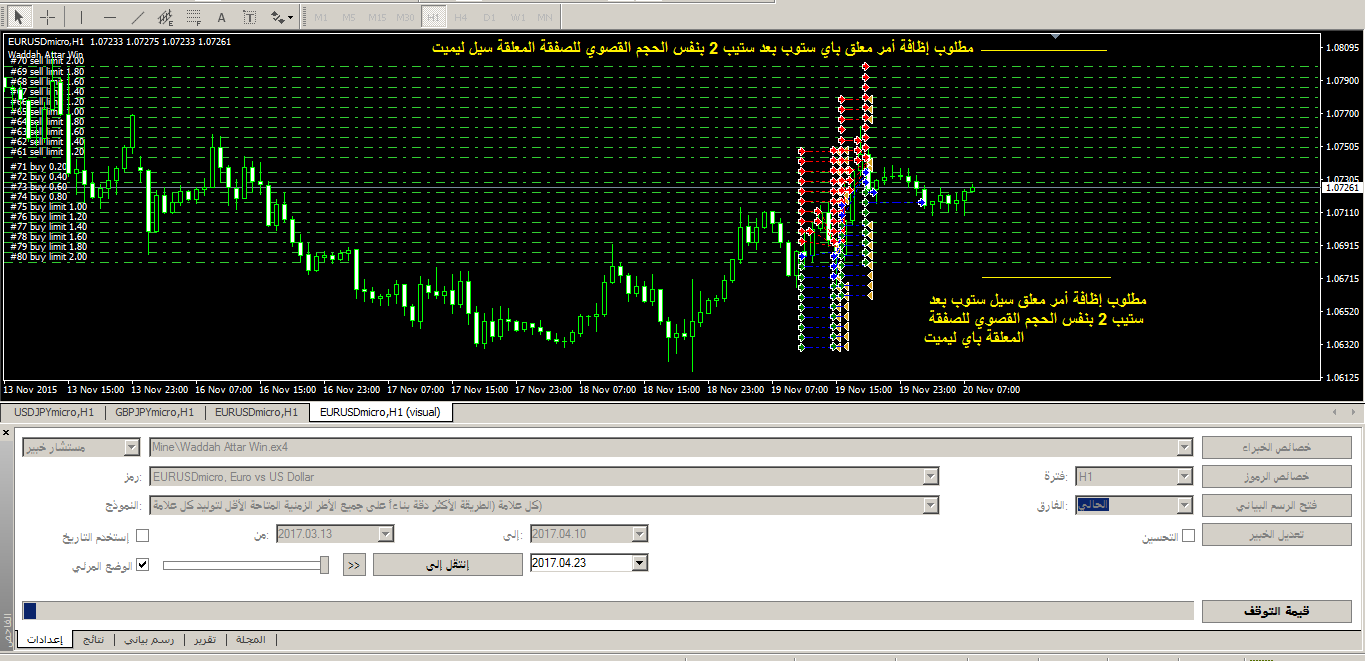The height and width of the screenshot is (661, 1365).
Task: Click the خصائص الخبراء button
Action: coord(1276,448)
